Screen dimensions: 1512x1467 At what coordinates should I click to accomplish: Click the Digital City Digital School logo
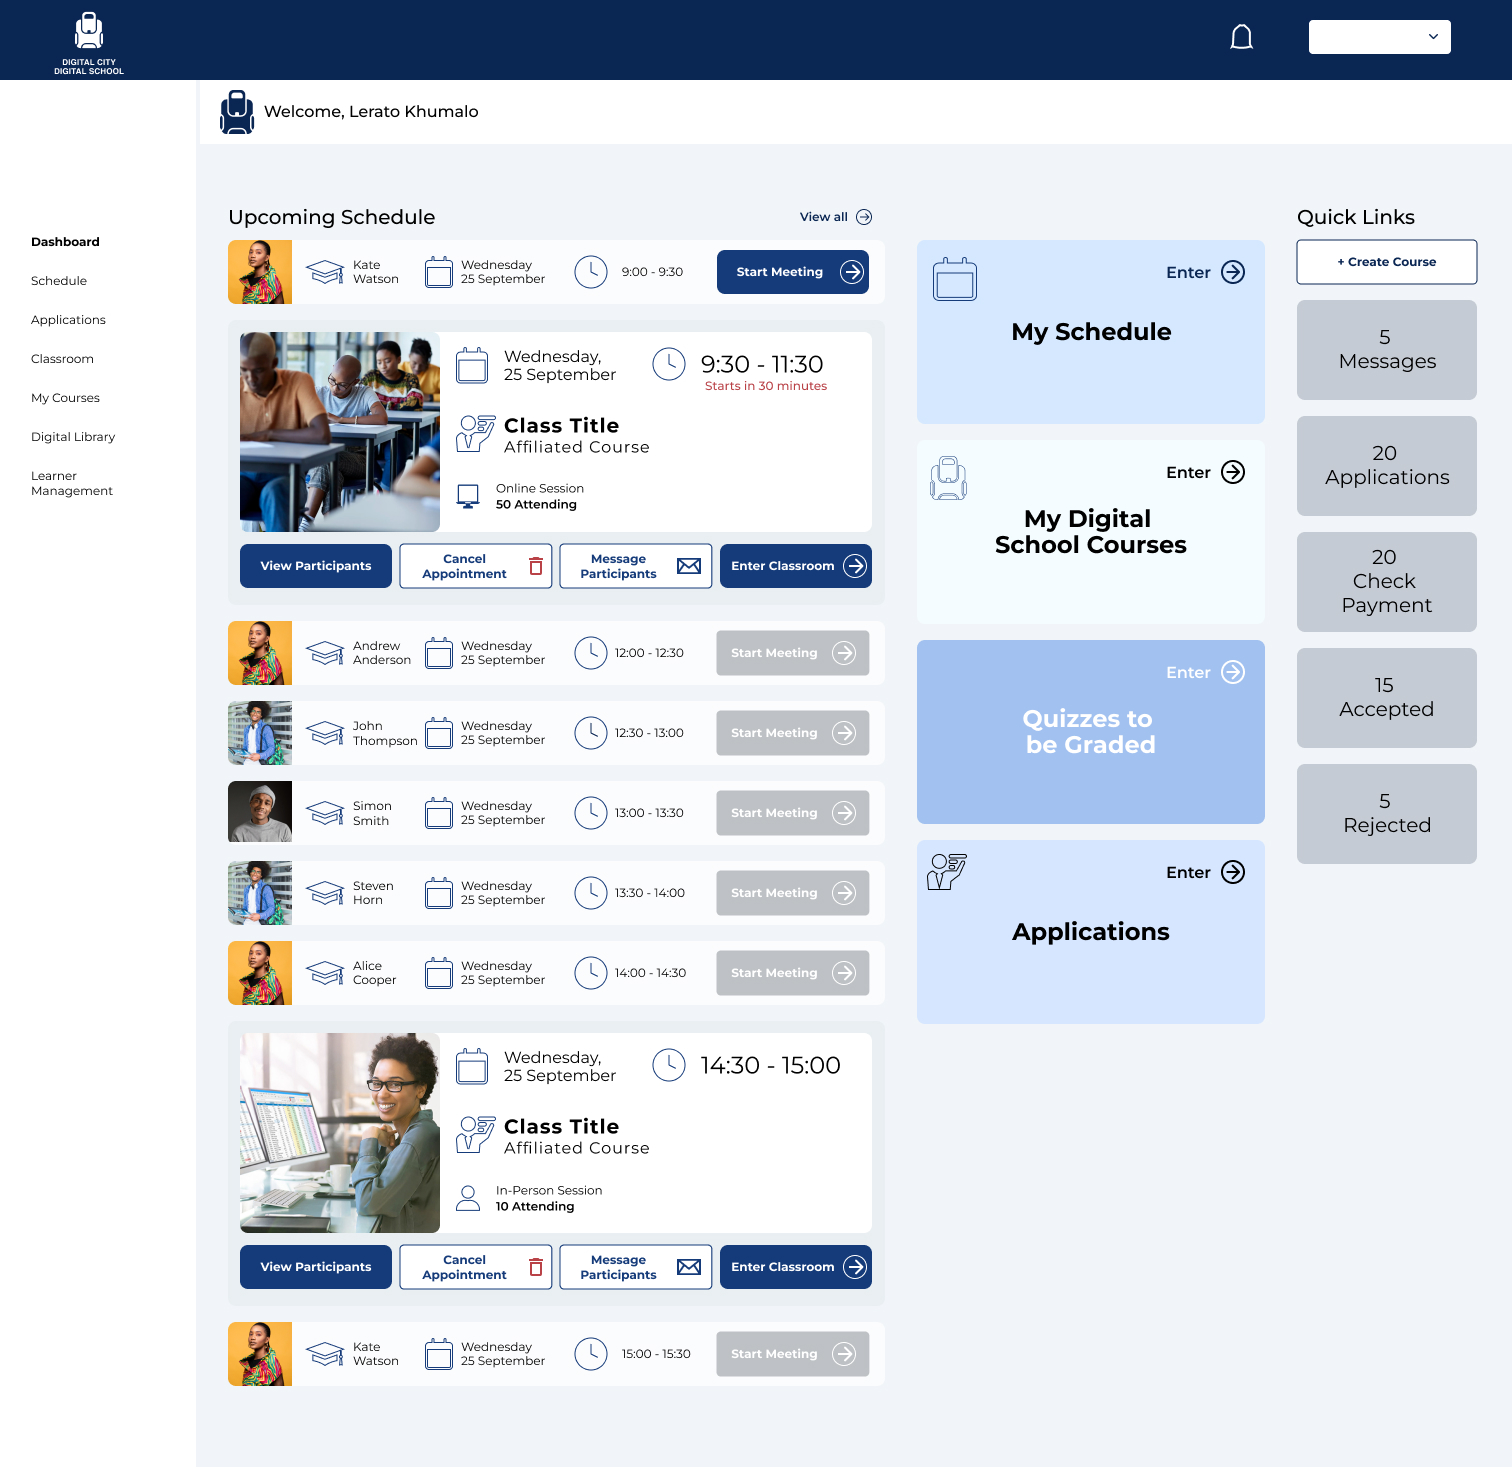pos(89,42)
